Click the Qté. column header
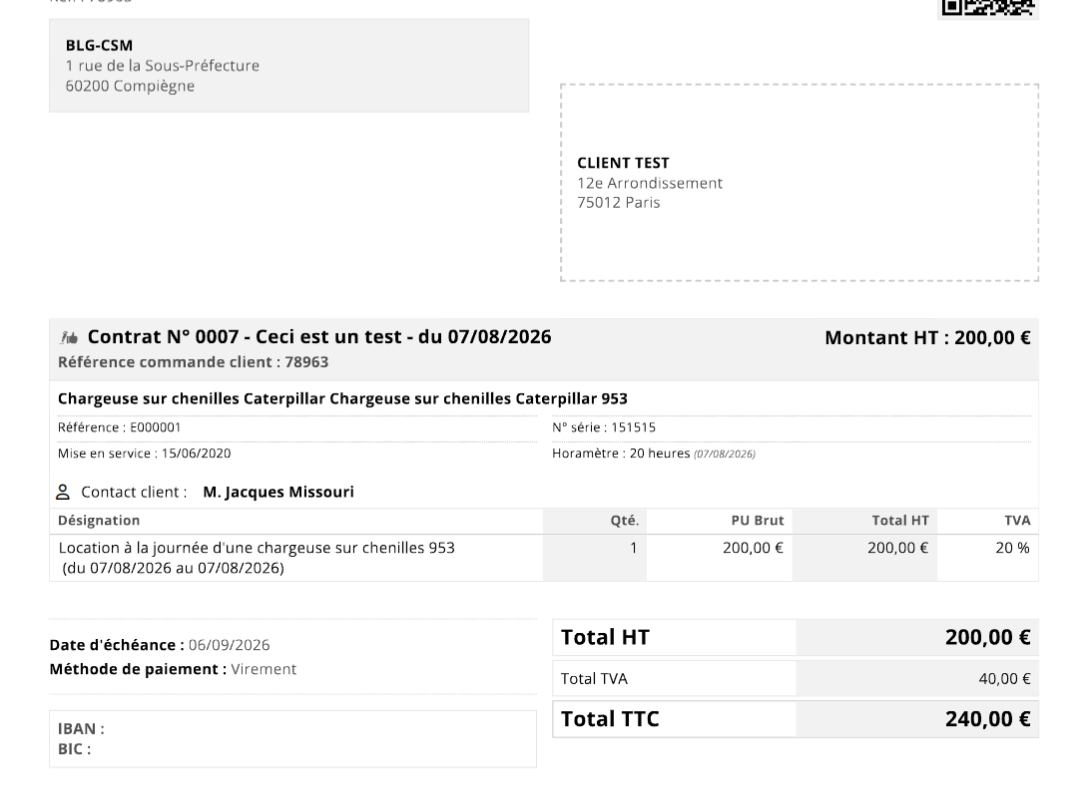 (625, 521)
